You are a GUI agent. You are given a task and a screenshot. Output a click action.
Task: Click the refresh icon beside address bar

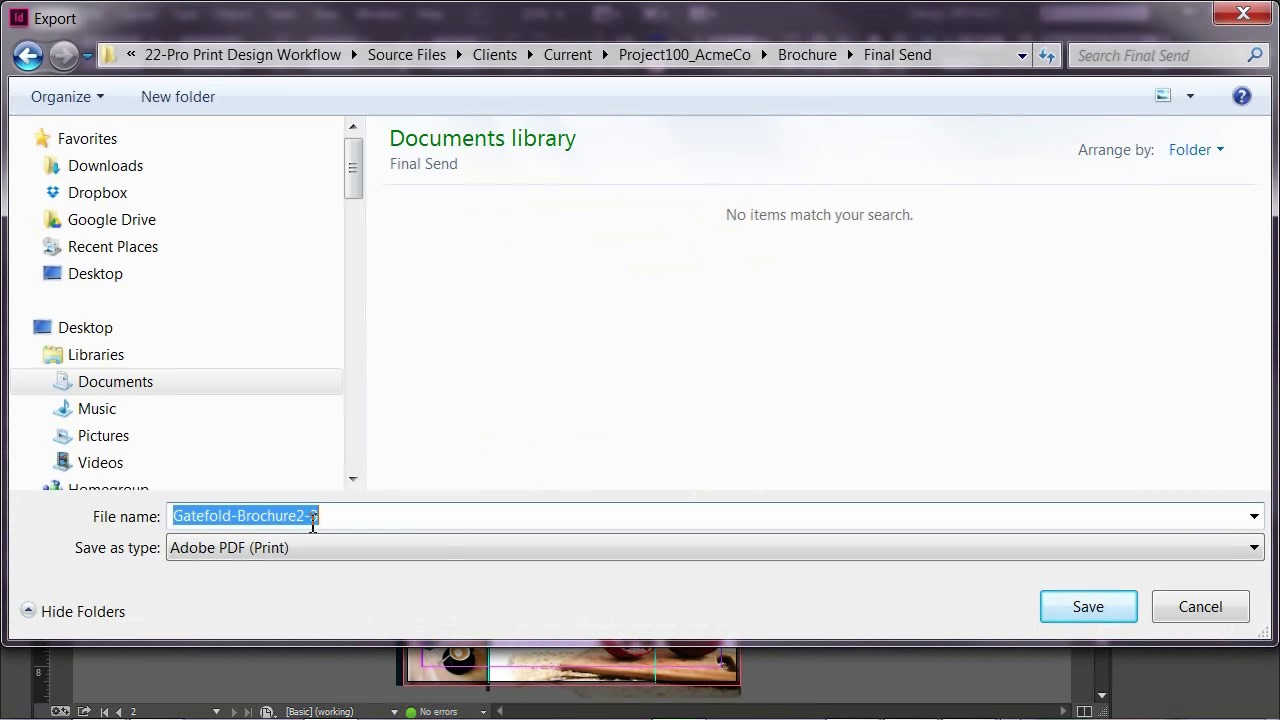point(1047,56)
